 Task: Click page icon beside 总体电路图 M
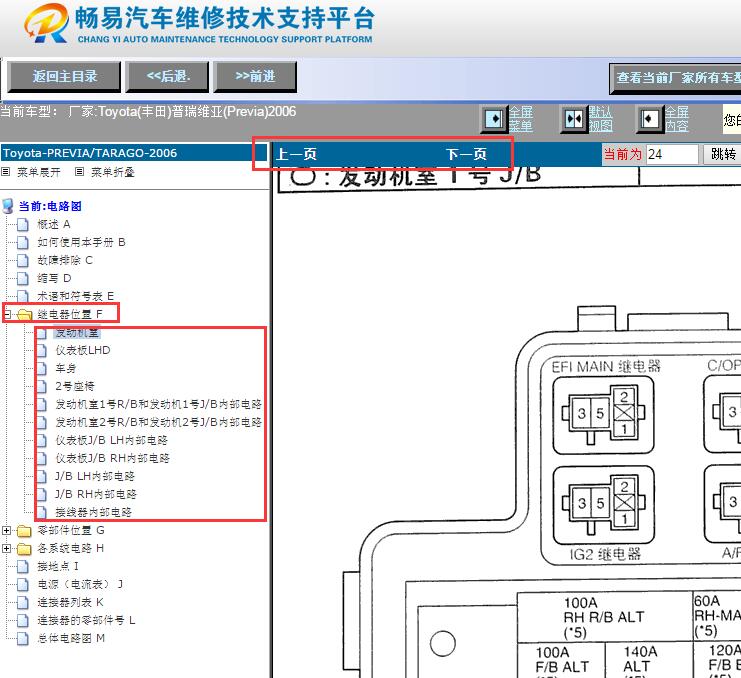pos(23,638)
